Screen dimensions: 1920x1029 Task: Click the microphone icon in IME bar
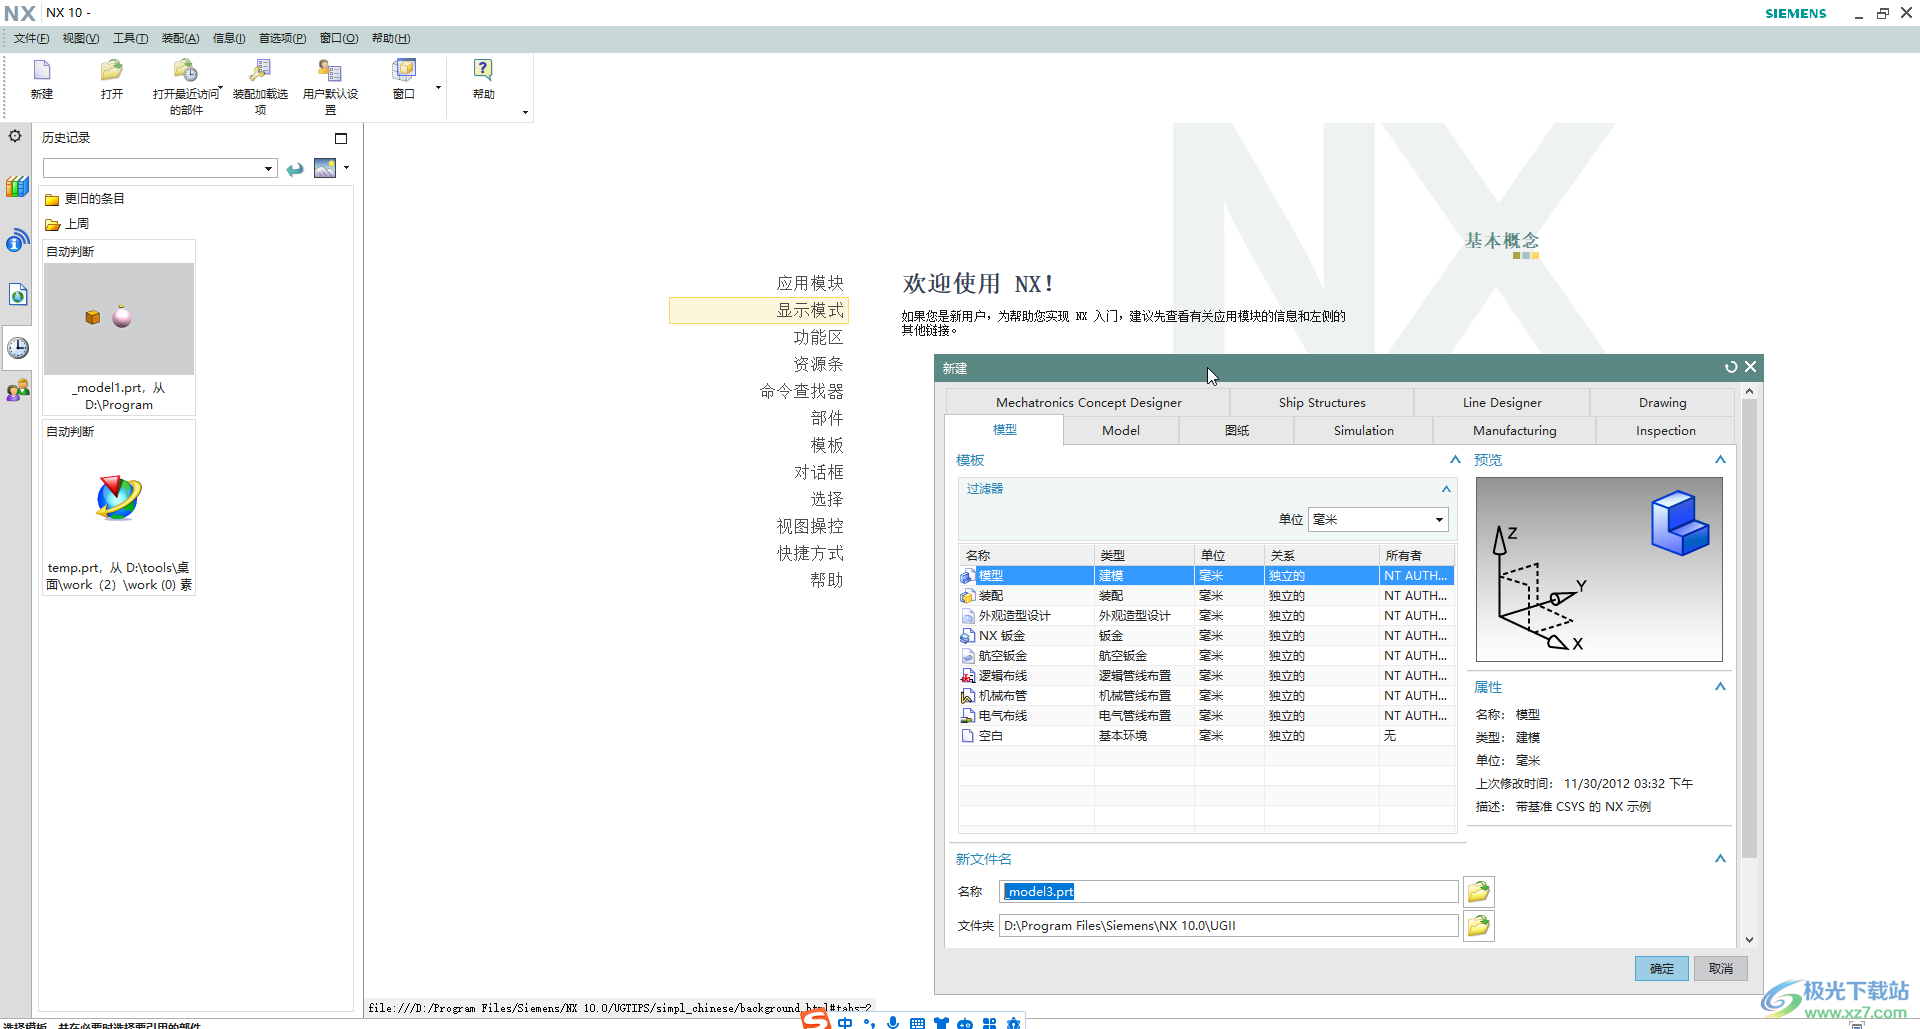[893, 1022]
